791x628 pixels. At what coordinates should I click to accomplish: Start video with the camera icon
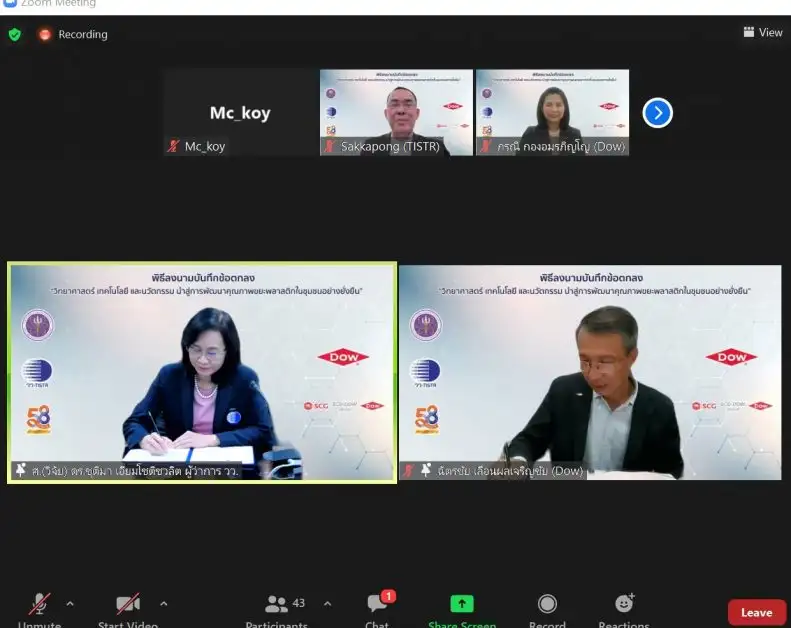point(127,605)
